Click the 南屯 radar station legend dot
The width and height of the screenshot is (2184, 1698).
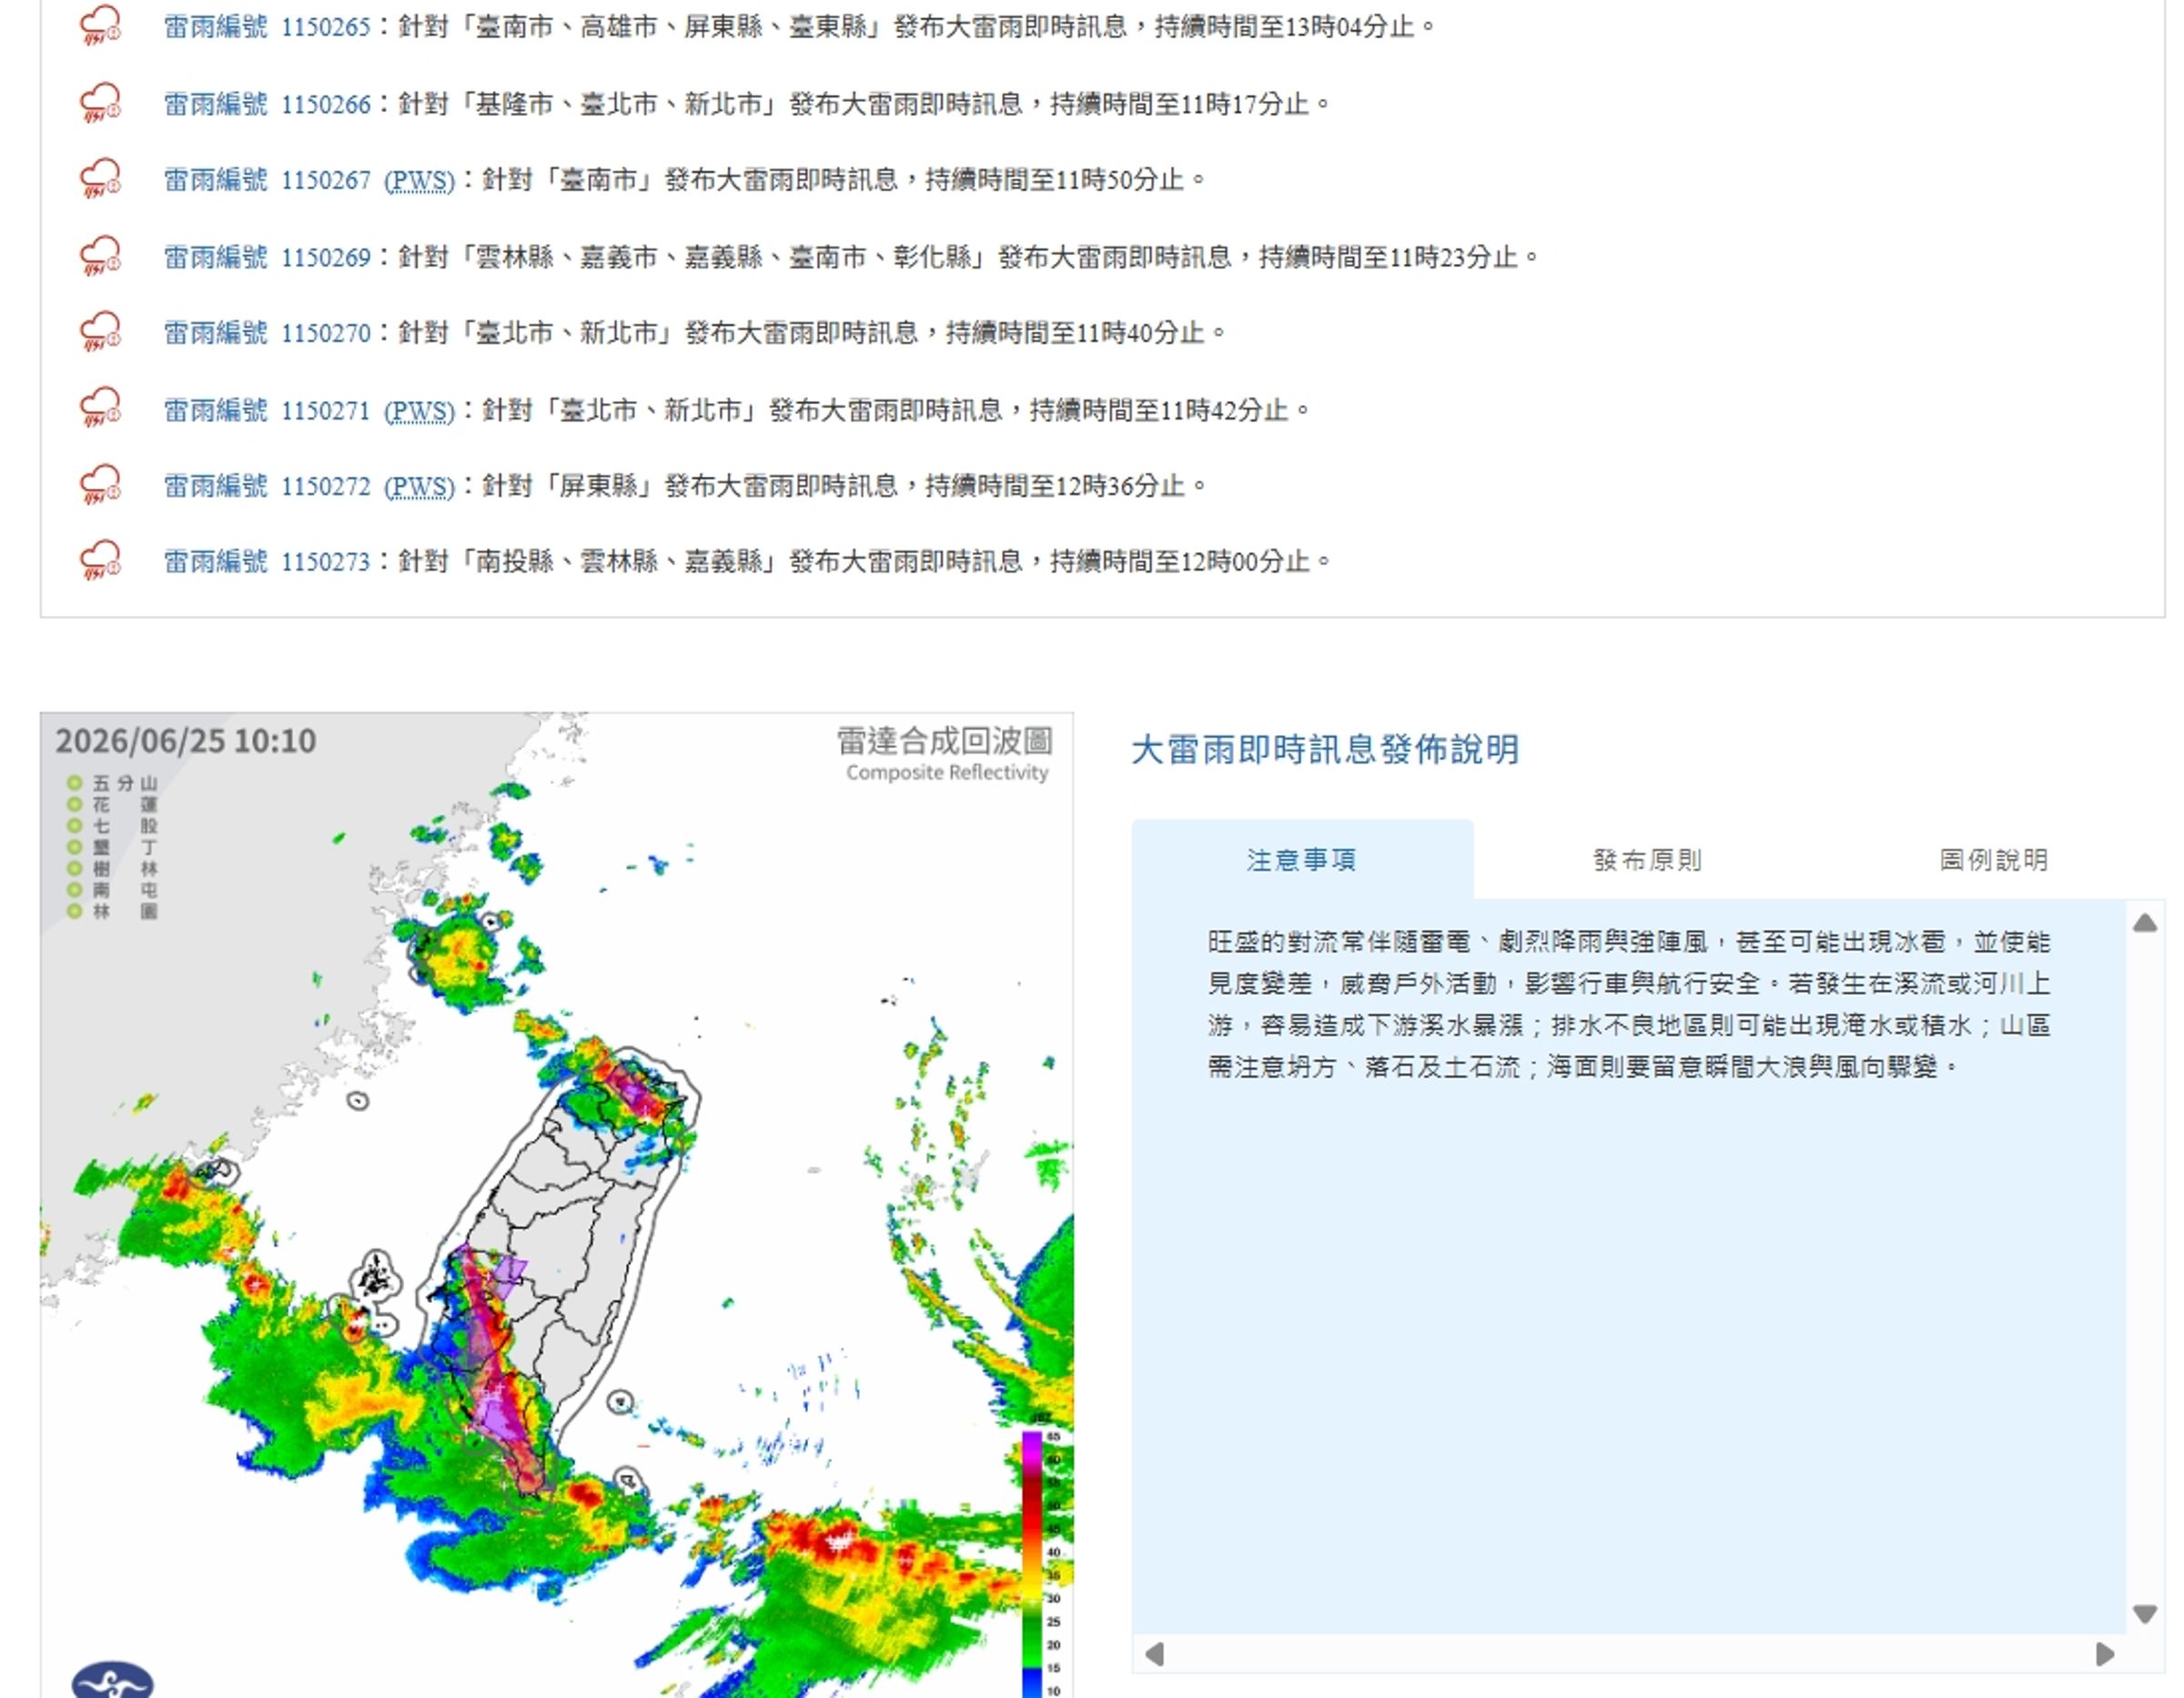[x=74, y=890]
